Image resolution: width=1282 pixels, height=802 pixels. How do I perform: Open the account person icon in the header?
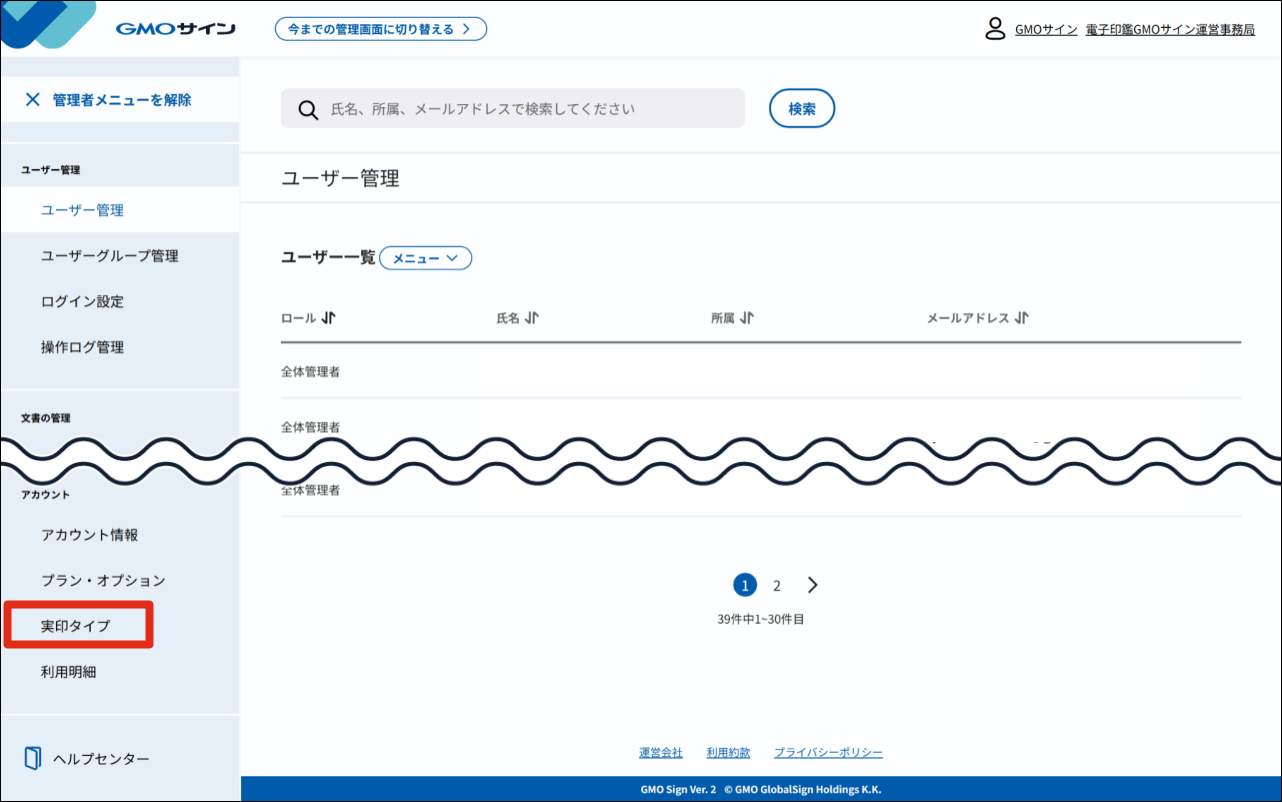point(995,29)
